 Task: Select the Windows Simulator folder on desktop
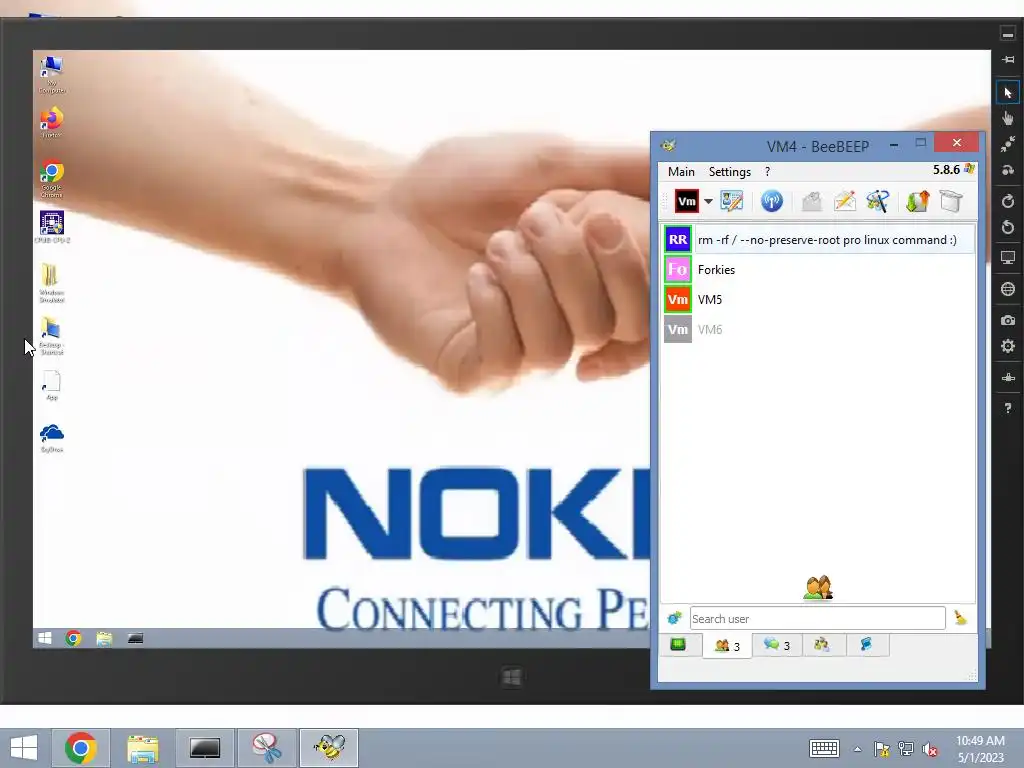[52, 282]
